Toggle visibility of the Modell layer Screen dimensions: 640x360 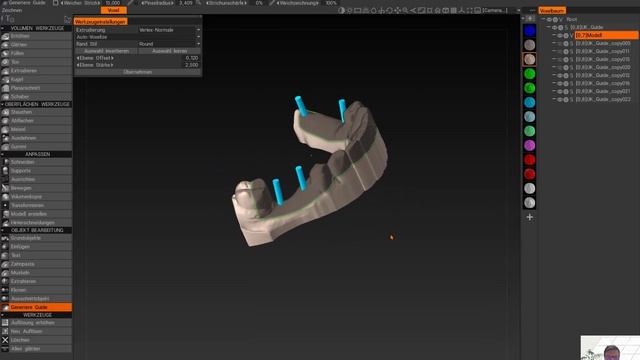click(560, 36)
